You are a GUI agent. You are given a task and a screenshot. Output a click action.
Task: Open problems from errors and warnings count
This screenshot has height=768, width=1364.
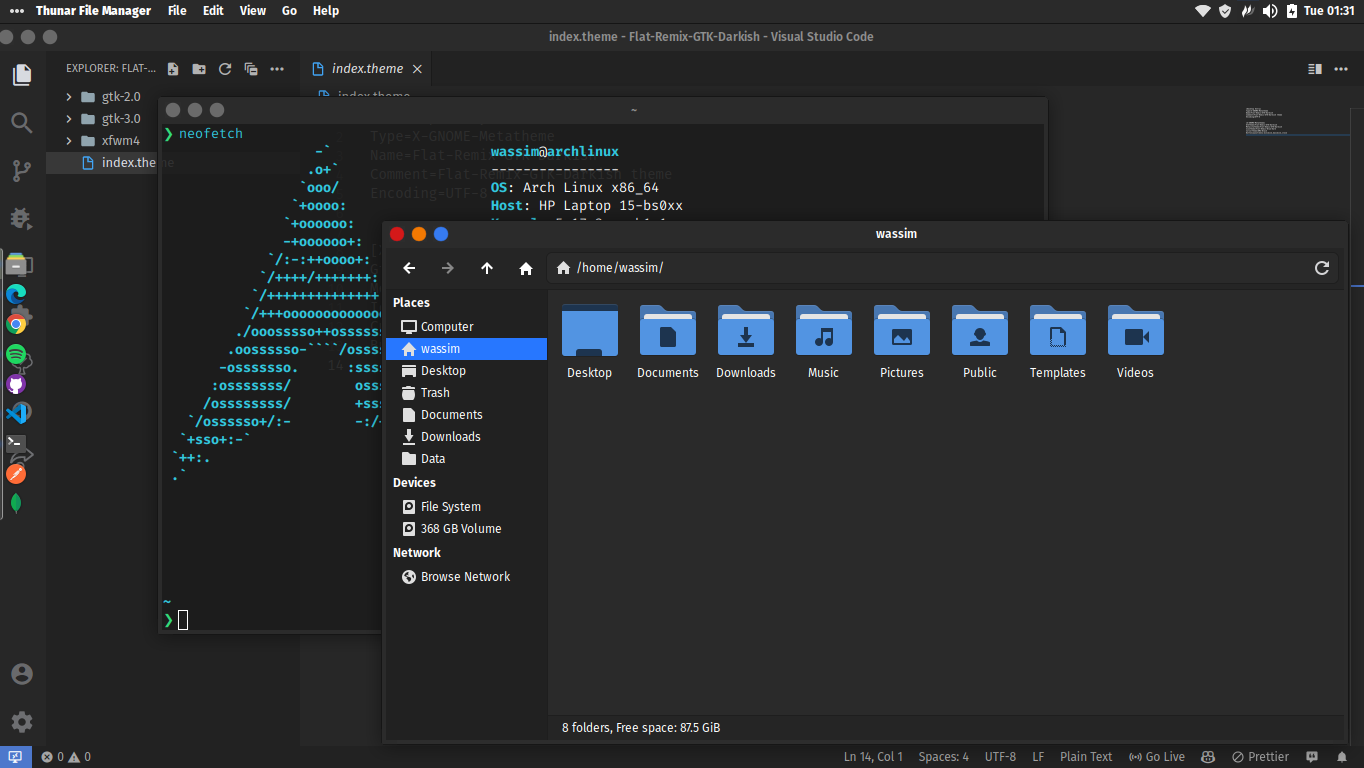66,757
